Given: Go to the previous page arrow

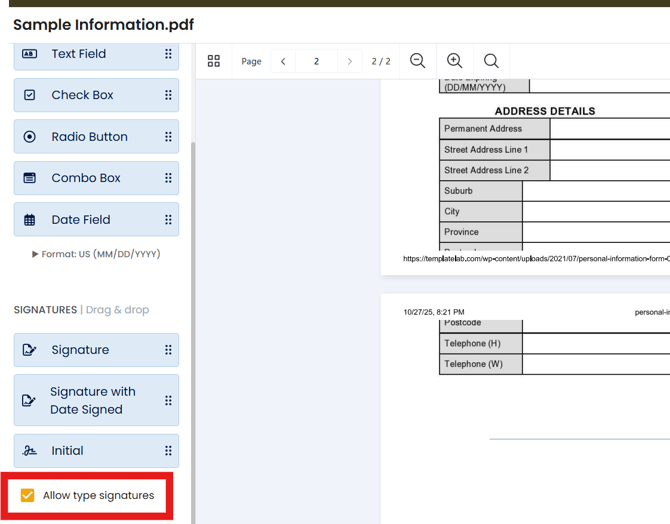Looking at the screenshot, I should [283, 61].
